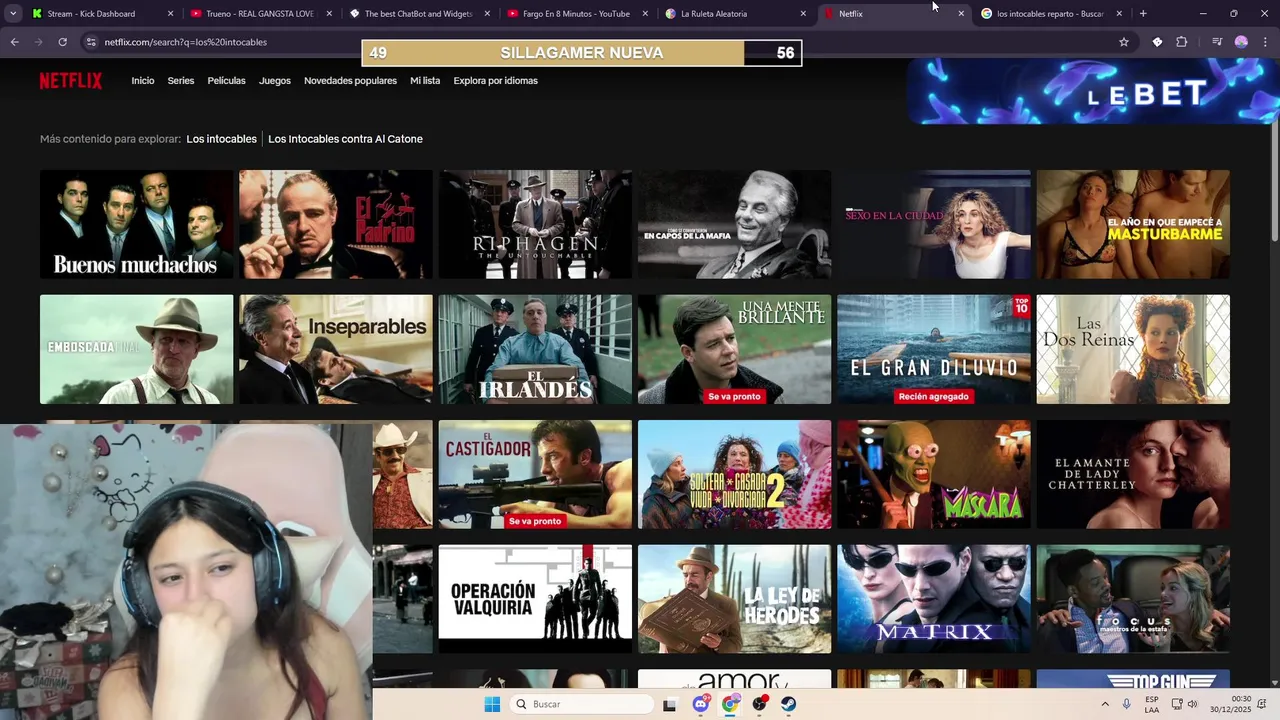
Task: View site information icon in the address bar
Action: (x=91, y=42)
